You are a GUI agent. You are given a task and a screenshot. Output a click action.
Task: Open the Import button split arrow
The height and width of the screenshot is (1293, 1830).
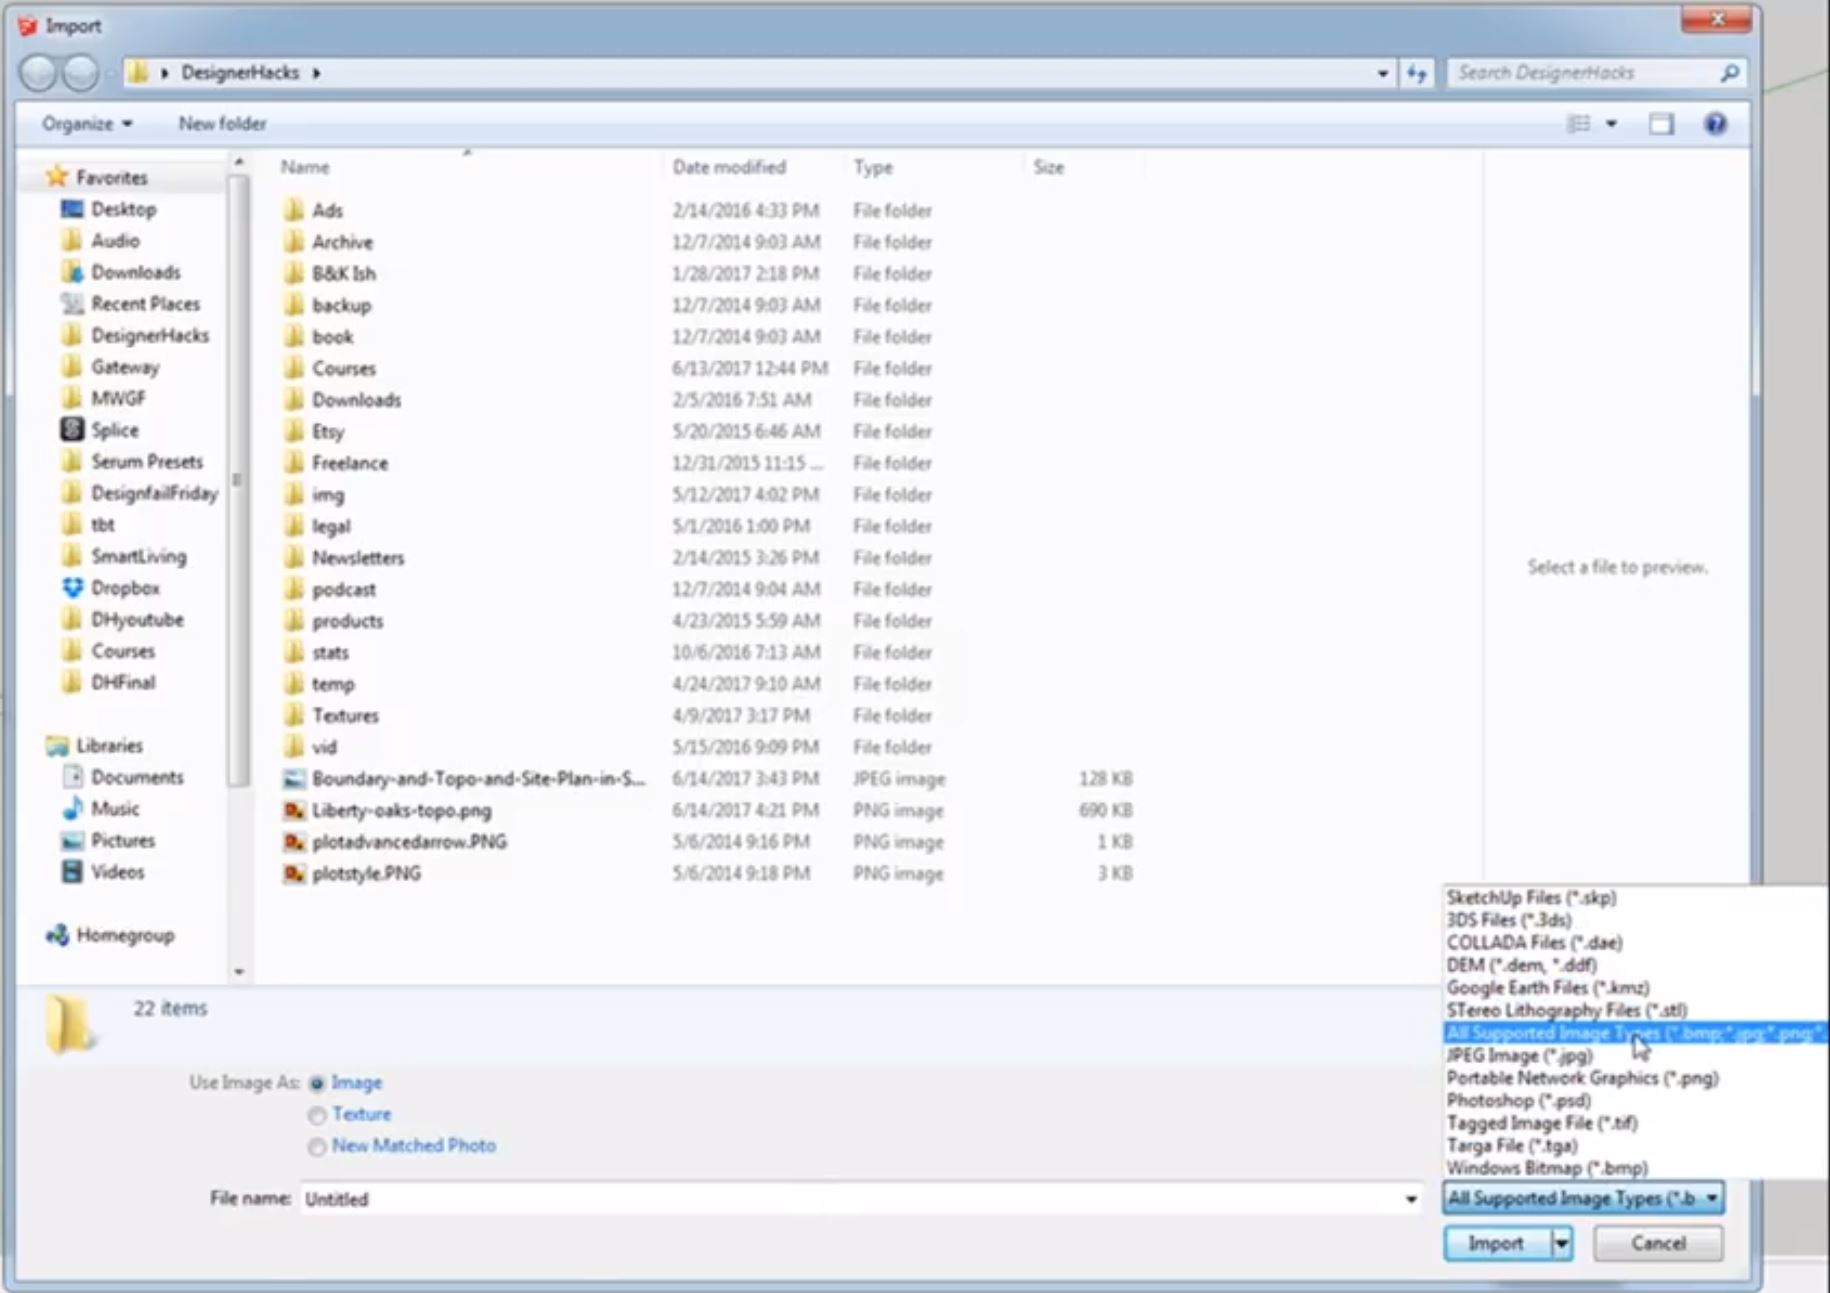point(1561,1244)
